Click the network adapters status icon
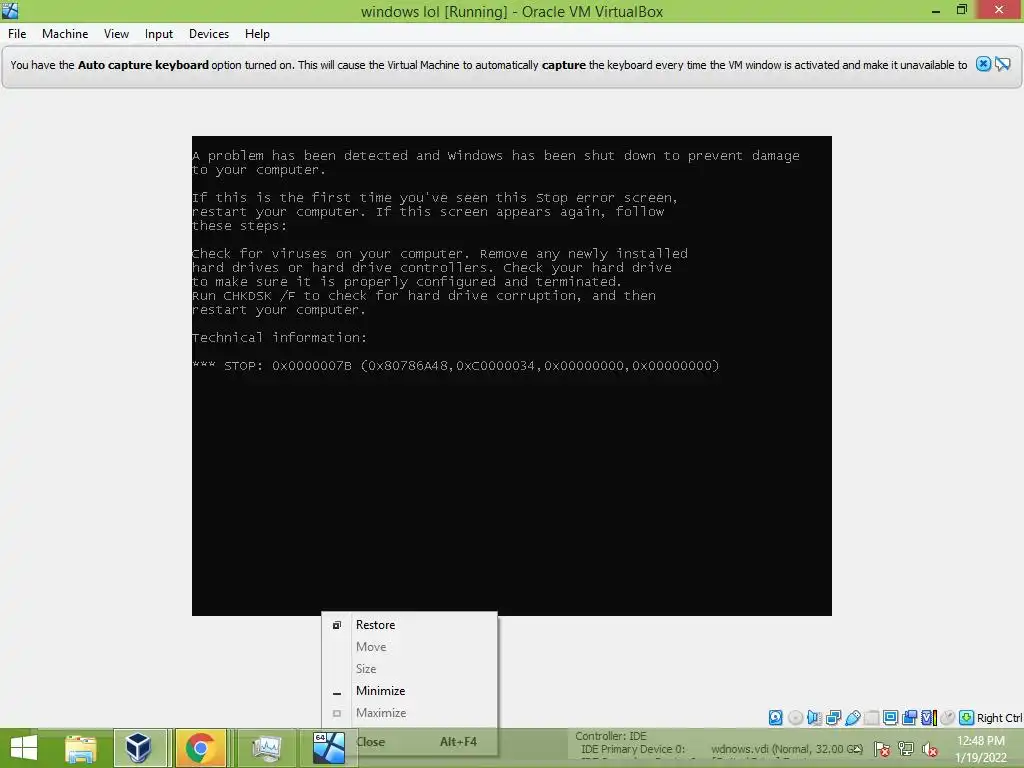Viewport: 1024px width, 768px height. (x=833, y=718)
